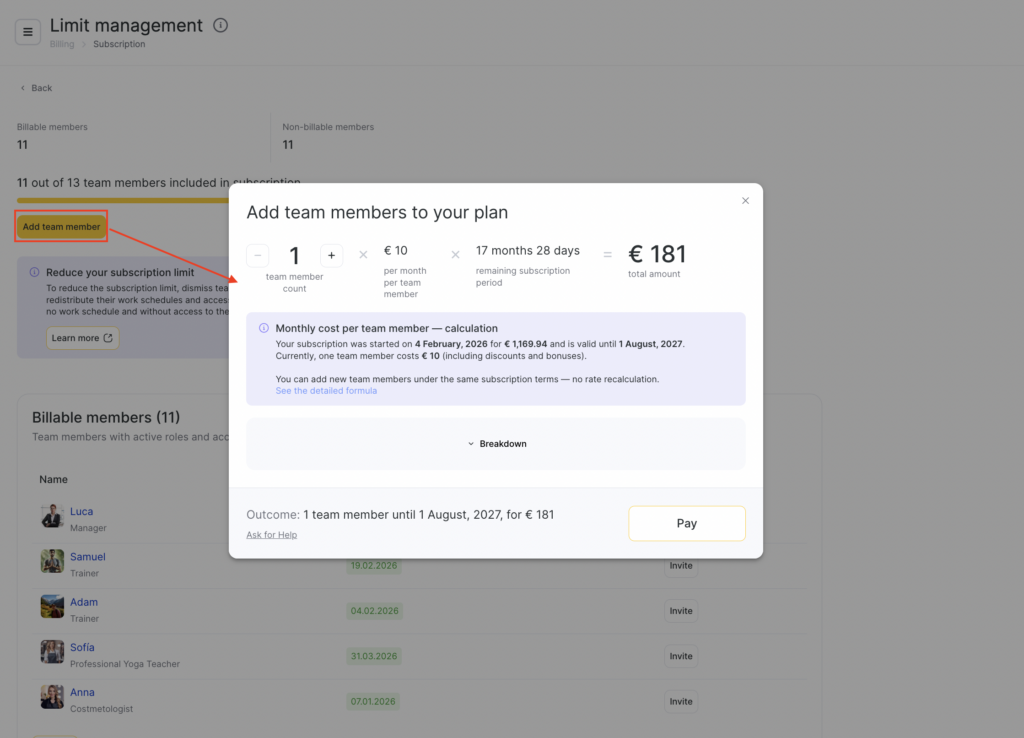Viewport: 1024px width, 738px height.
Task: Expand the Breakdown section
Action: coord(496,444)
